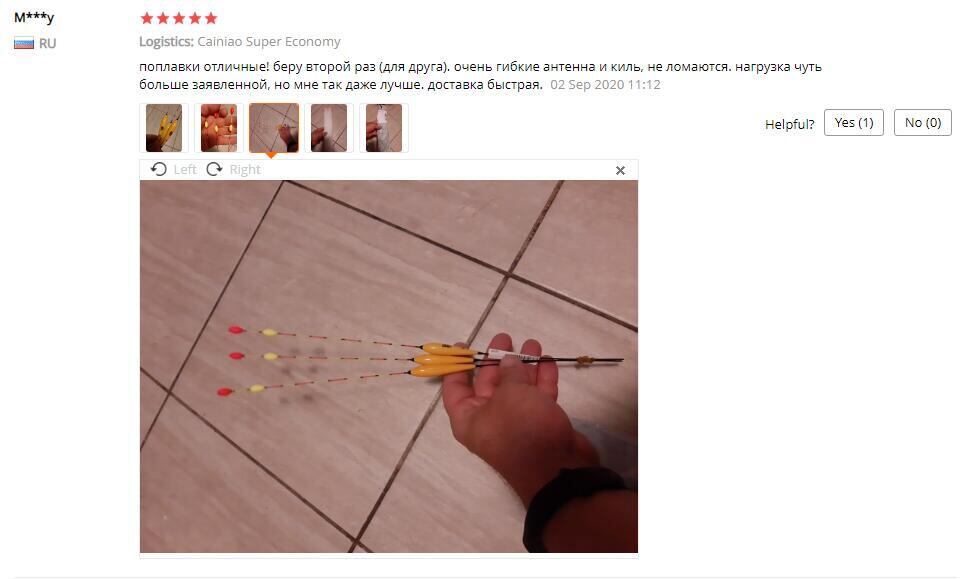Click the reviewer name M***y

click(x=34, y=17)
